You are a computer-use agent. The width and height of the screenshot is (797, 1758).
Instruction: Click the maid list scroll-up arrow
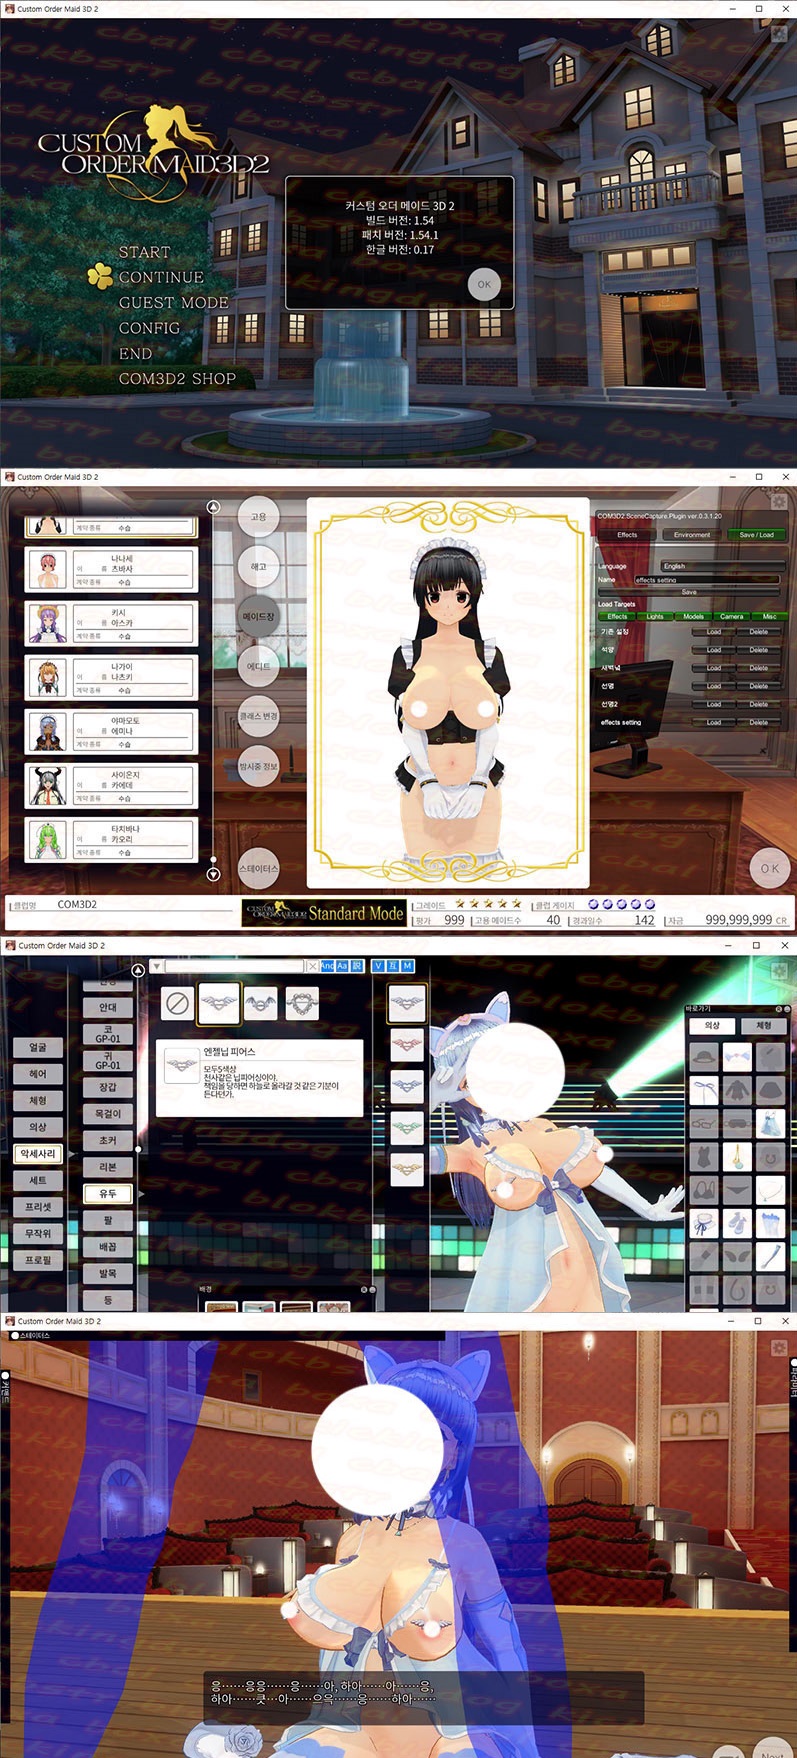[213, 508]
